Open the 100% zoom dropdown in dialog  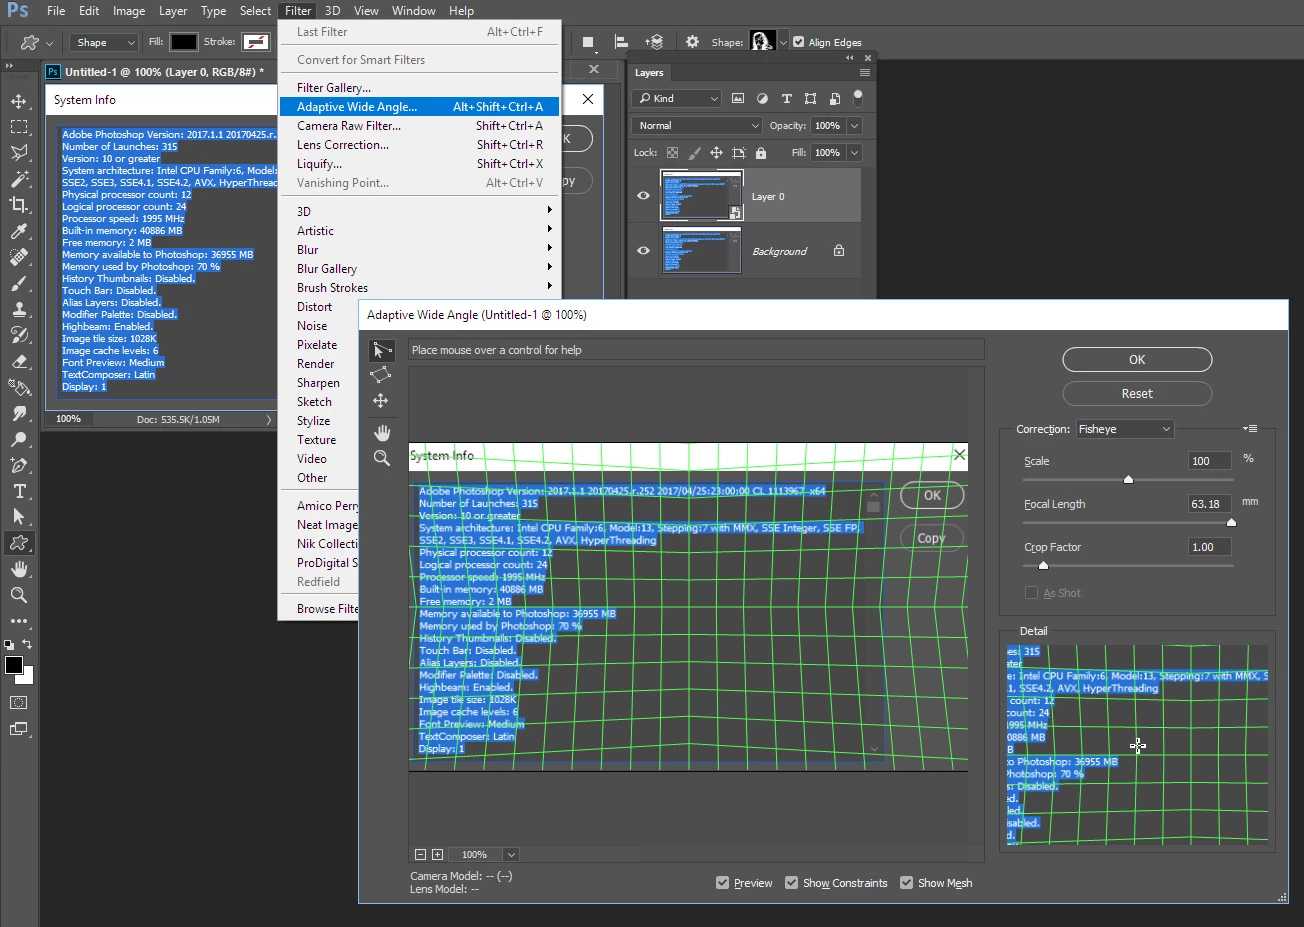[x=511, y=854]
